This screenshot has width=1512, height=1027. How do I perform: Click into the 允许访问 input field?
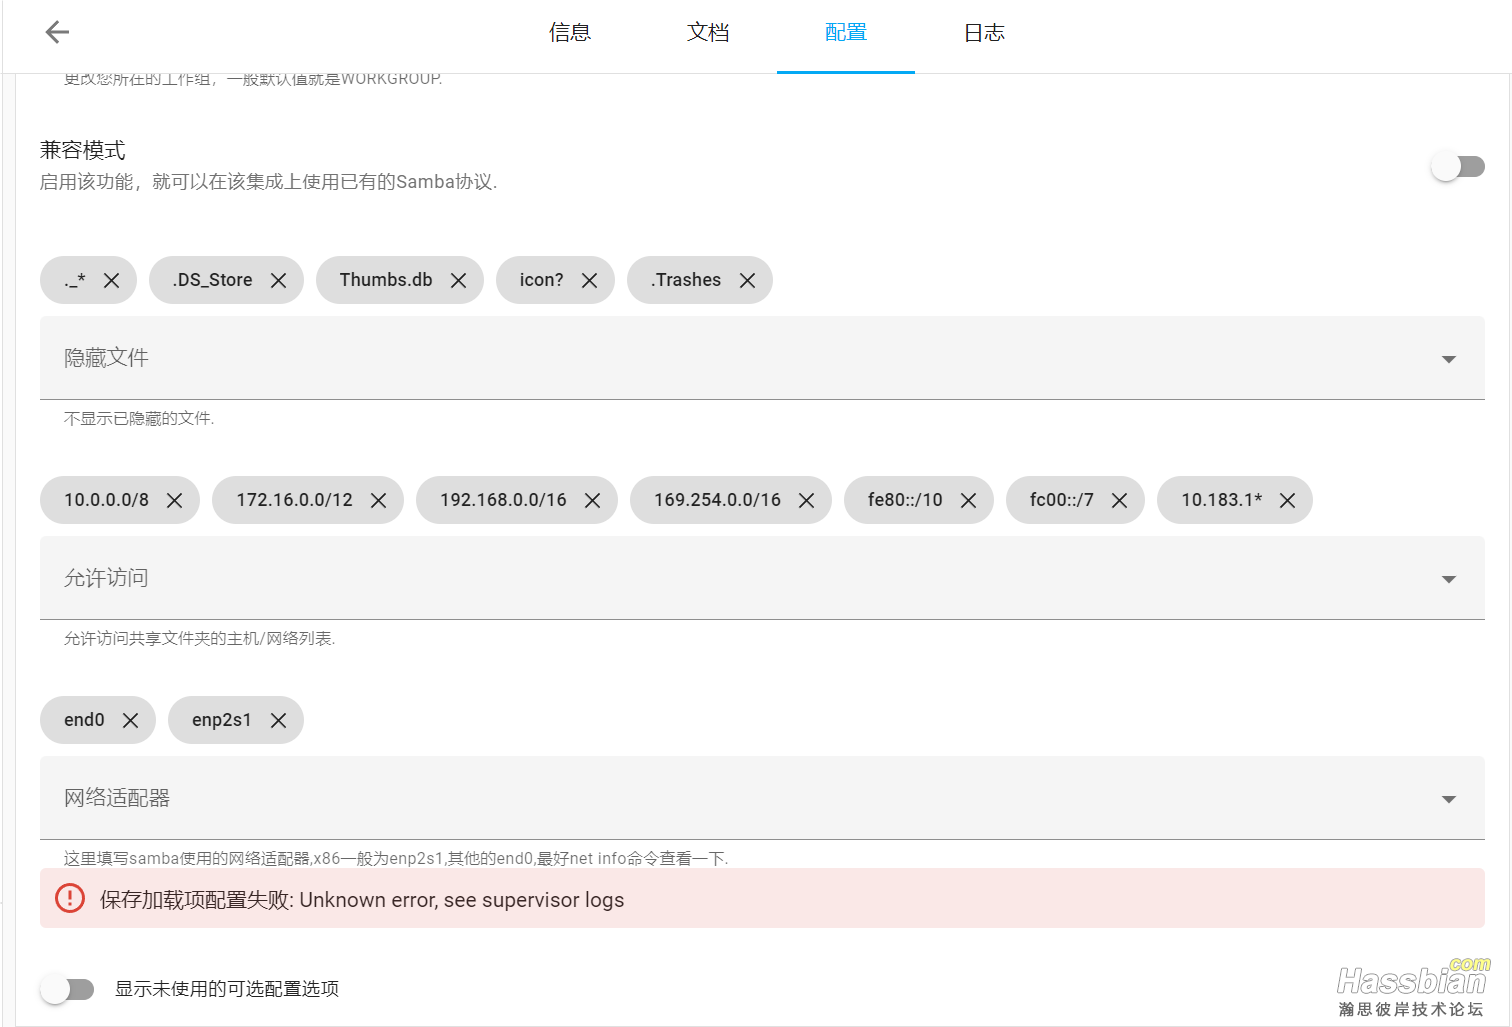[762, 578]
